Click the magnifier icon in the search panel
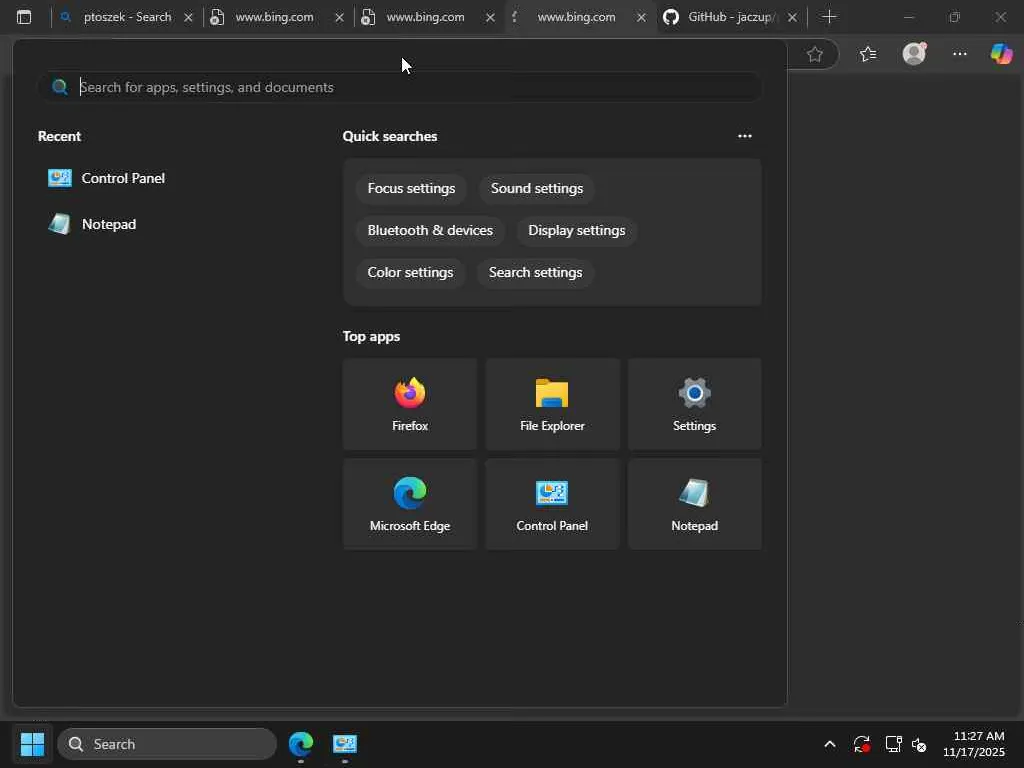 (x=60, y=87)
